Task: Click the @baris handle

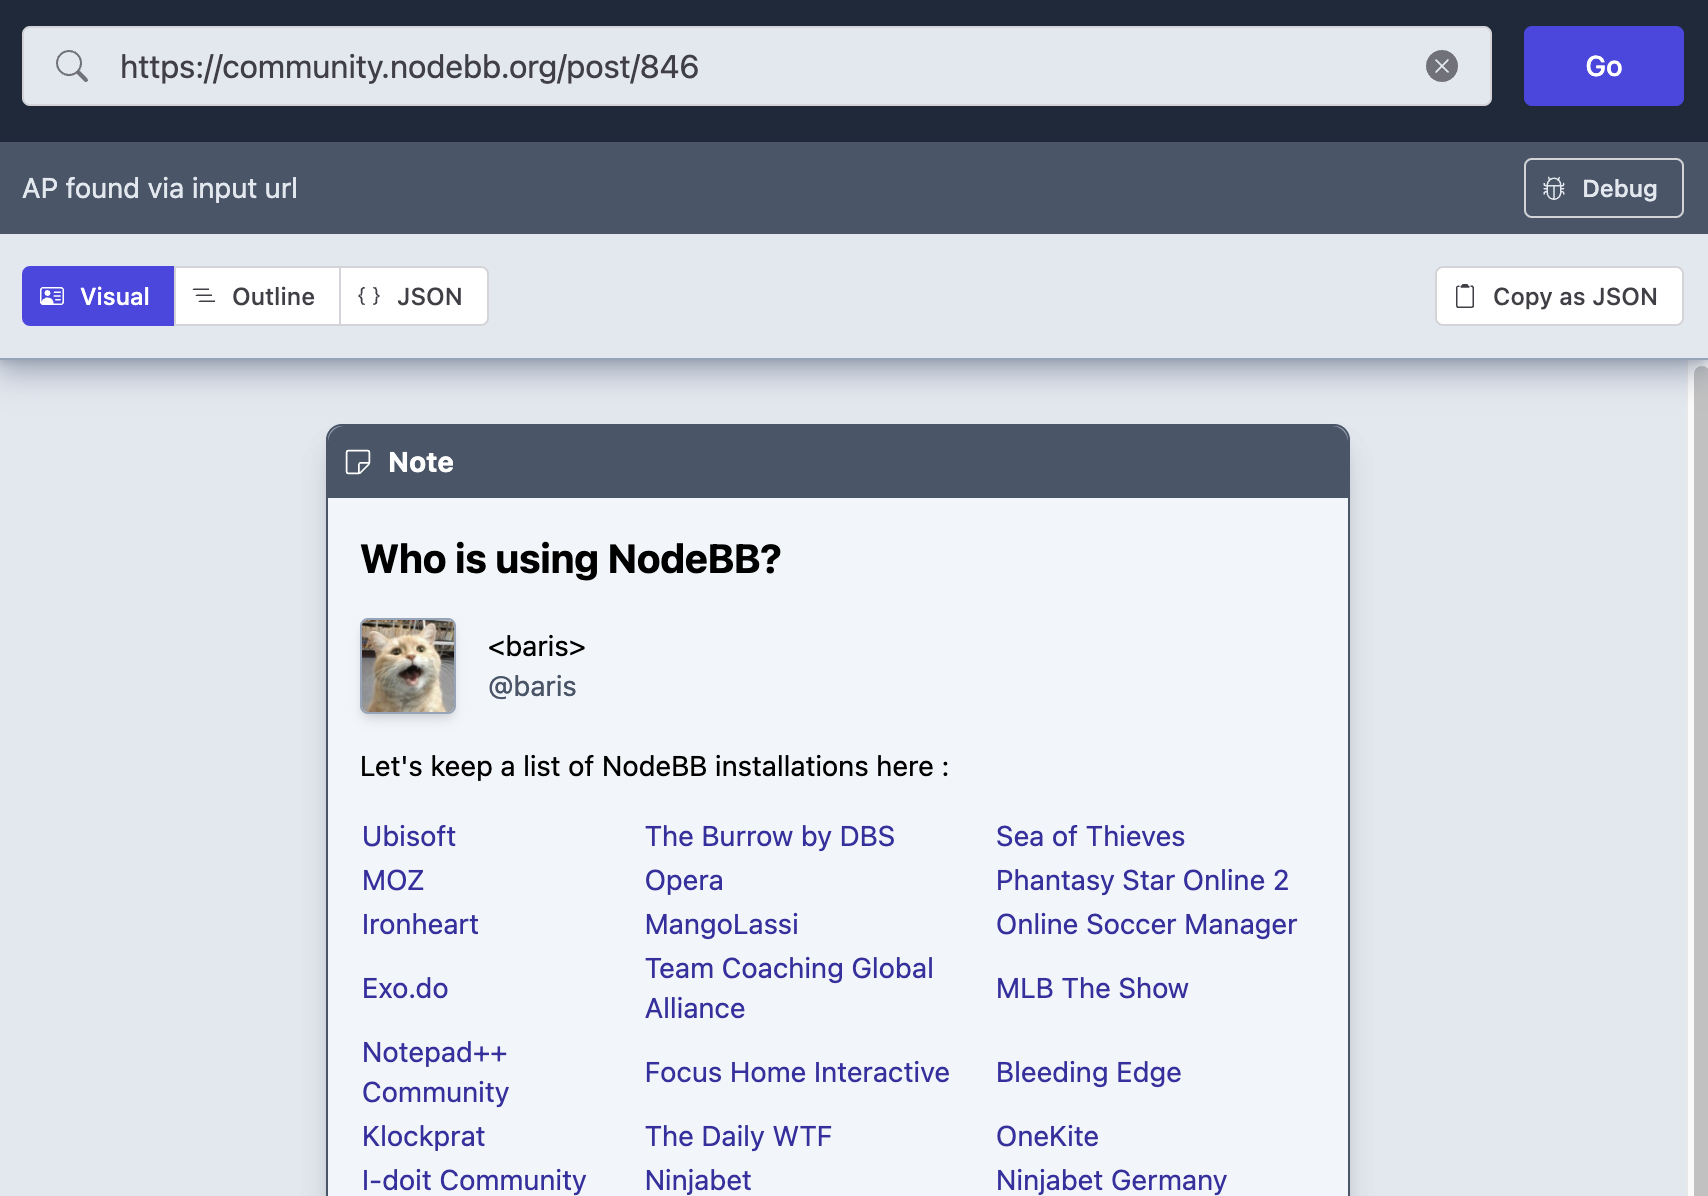Action: [x=532, y=686]
